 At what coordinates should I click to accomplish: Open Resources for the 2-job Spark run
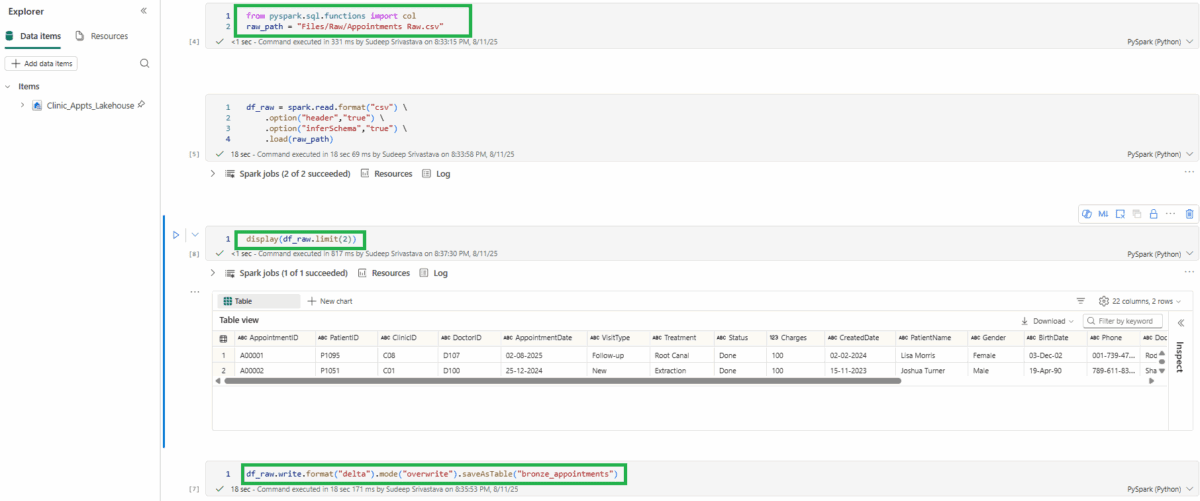pyautogui.click(x=385, y=173)
